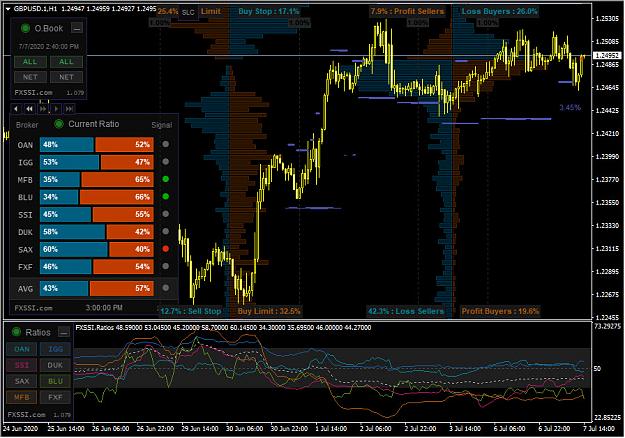This screenshot has height=438, width=625.
Task: Open the FXSSI.com link in Ratios panel
Action: [26, 414]
